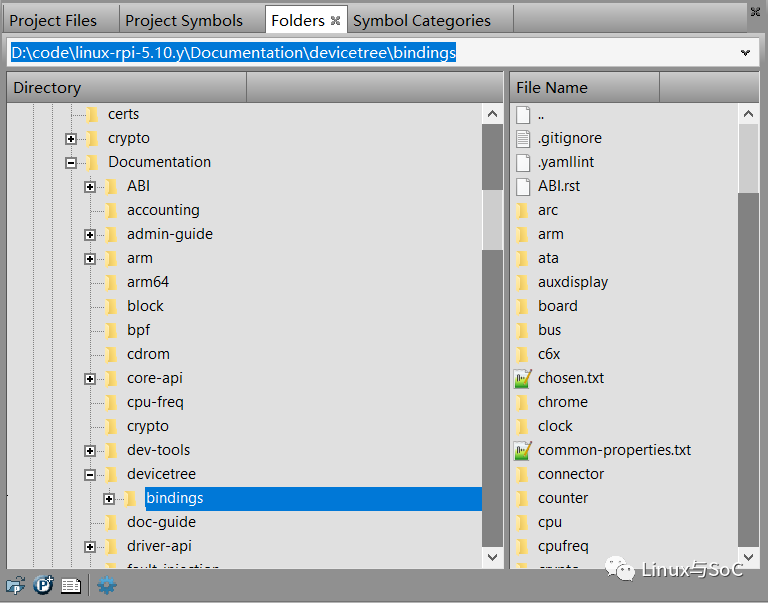Click the arc folder icon in file list
The height and width of the screenshot is (603, 768).
[x=523, y=211]
